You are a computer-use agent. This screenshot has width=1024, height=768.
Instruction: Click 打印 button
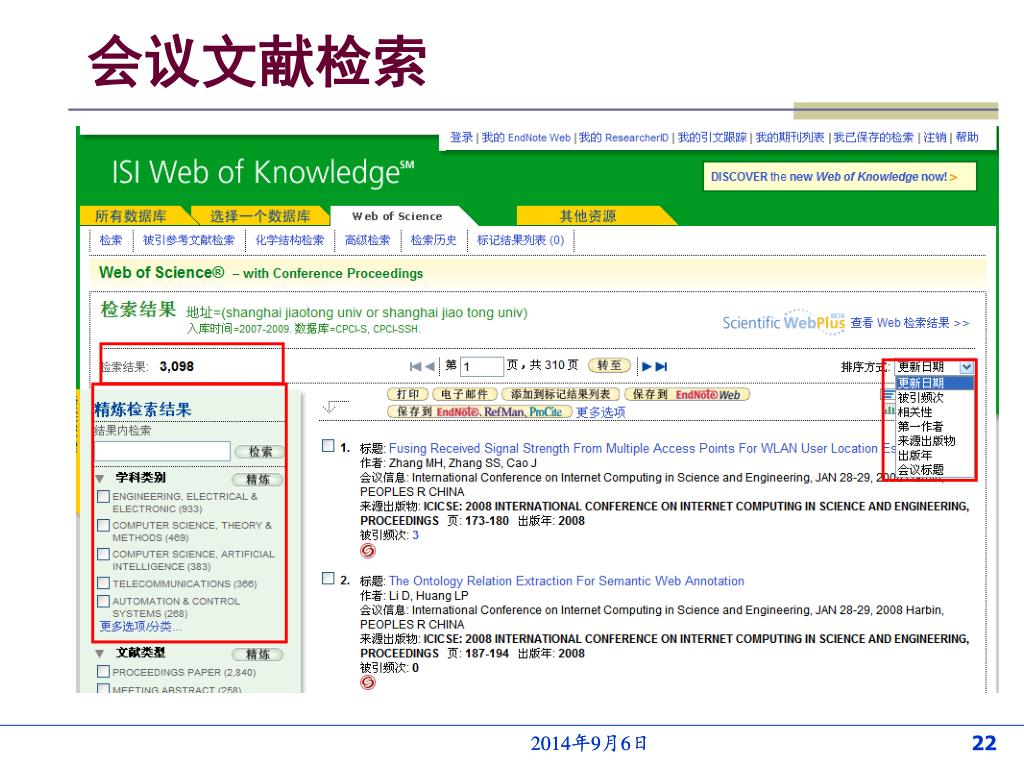coord(408,394)
